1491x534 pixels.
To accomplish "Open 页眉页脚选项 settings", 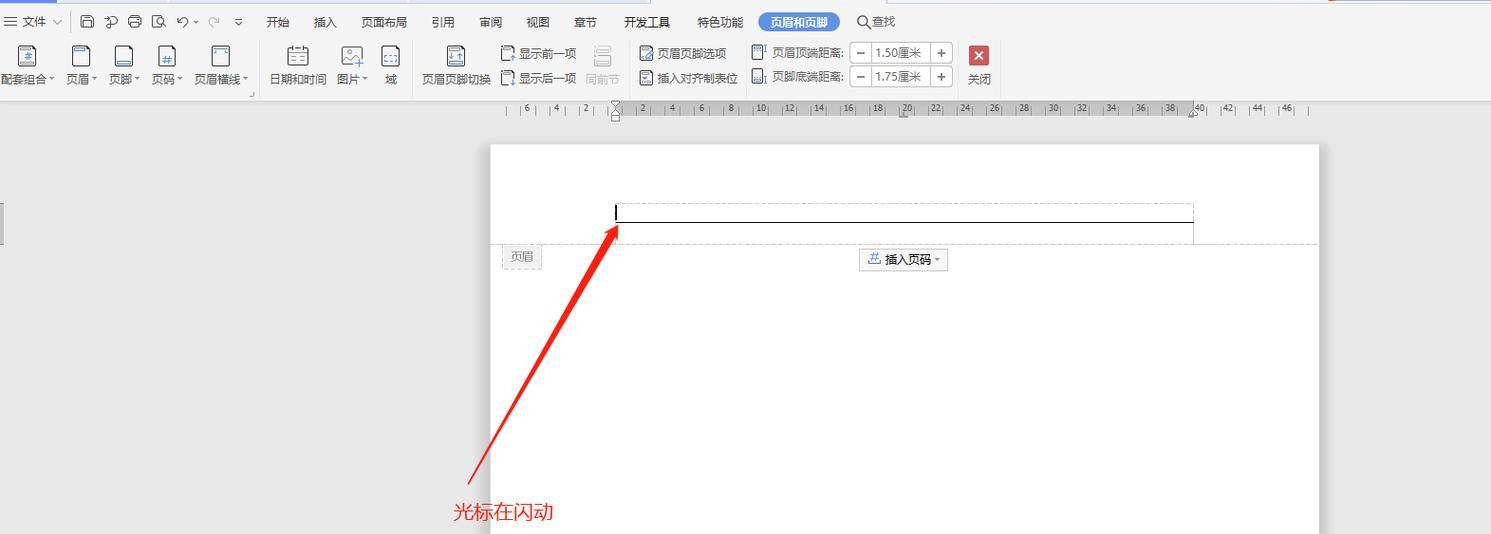I will 683,53.
